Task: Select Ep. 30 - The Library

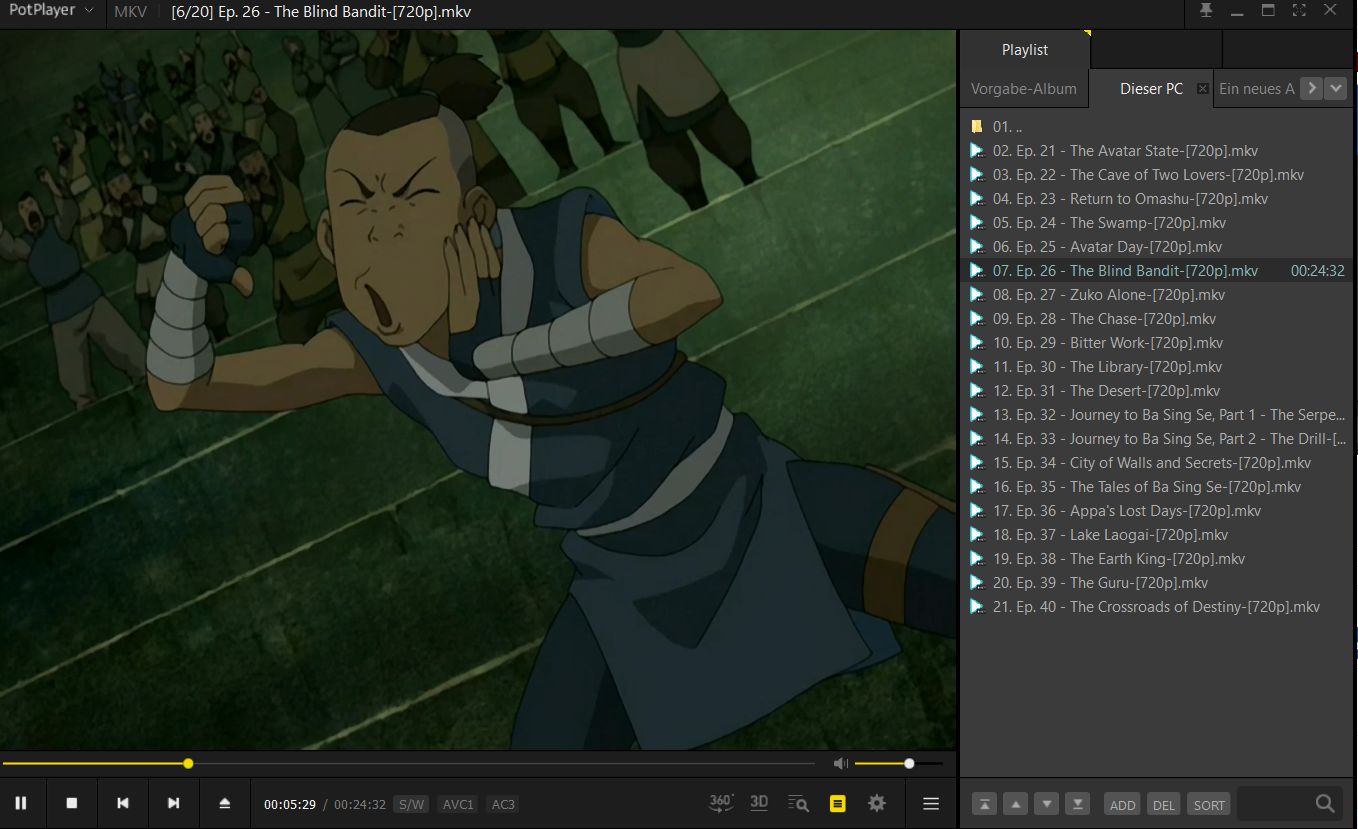Action: tap(1156, 367)
